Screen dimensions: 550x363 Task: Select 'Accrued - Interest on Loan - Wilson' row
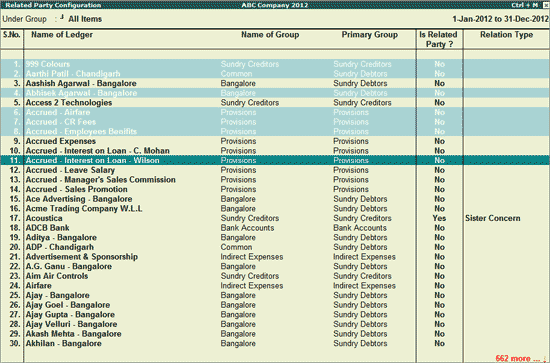(275, 160)
